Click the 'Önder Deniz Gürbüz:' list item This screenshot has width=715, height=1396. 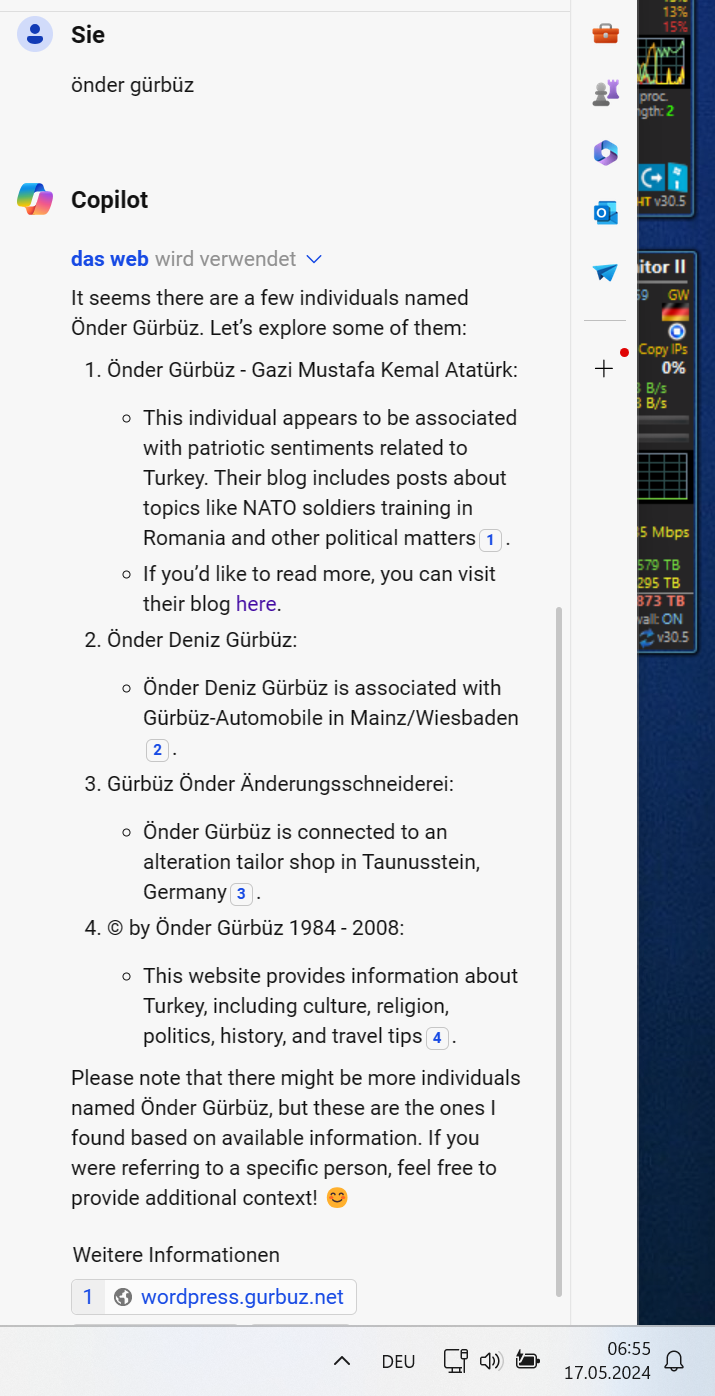(202, 640)
